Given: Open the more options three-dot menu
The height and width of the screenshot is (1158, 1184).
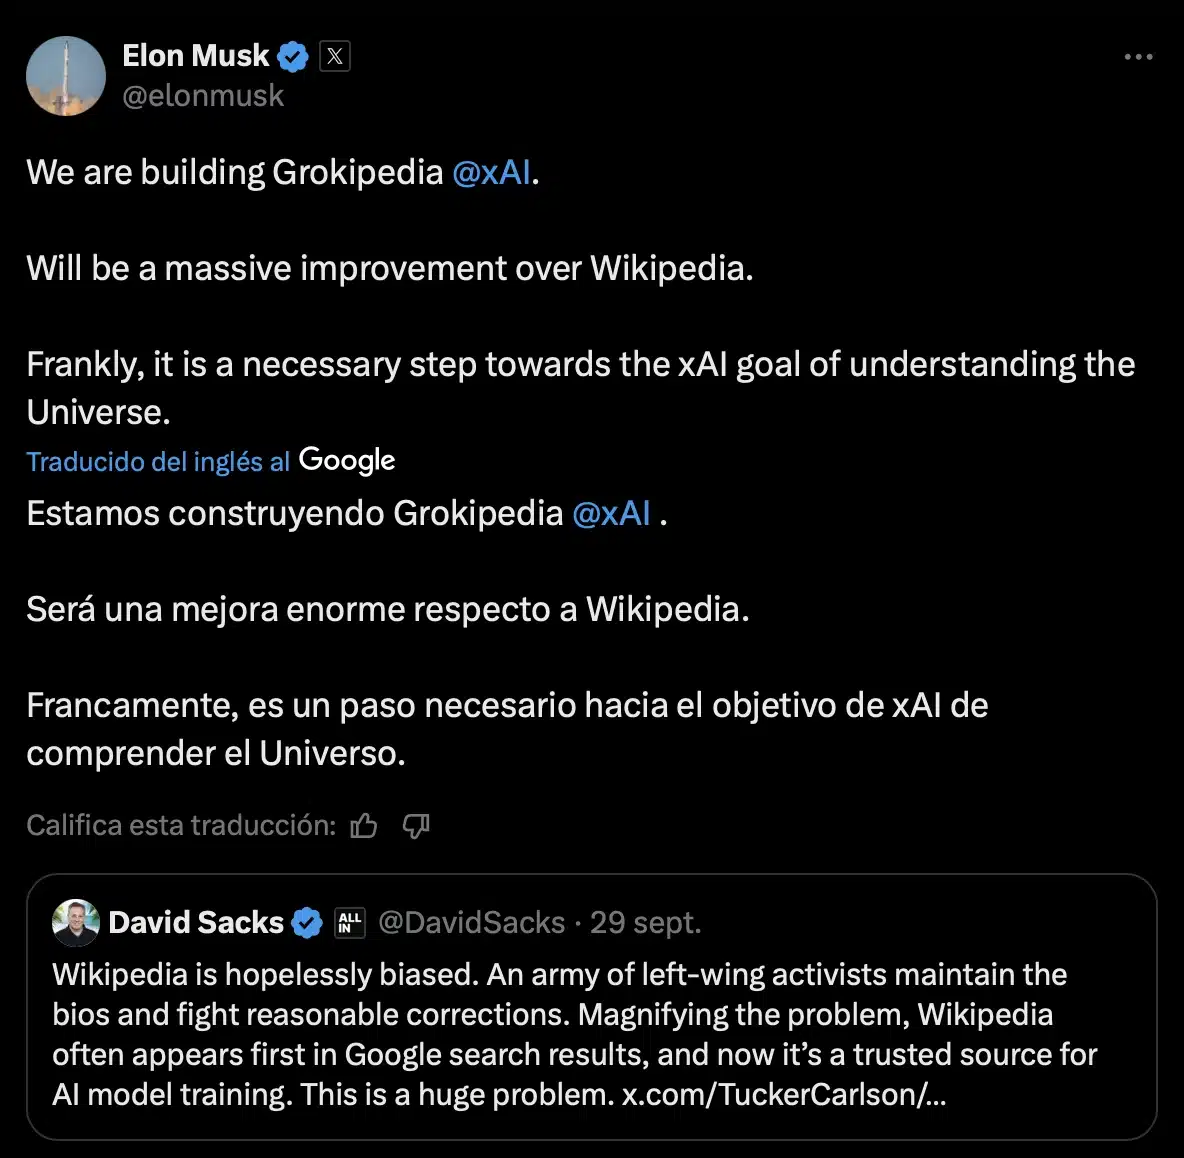Looking at the screenshot, I should click(x=1138, y=57).
